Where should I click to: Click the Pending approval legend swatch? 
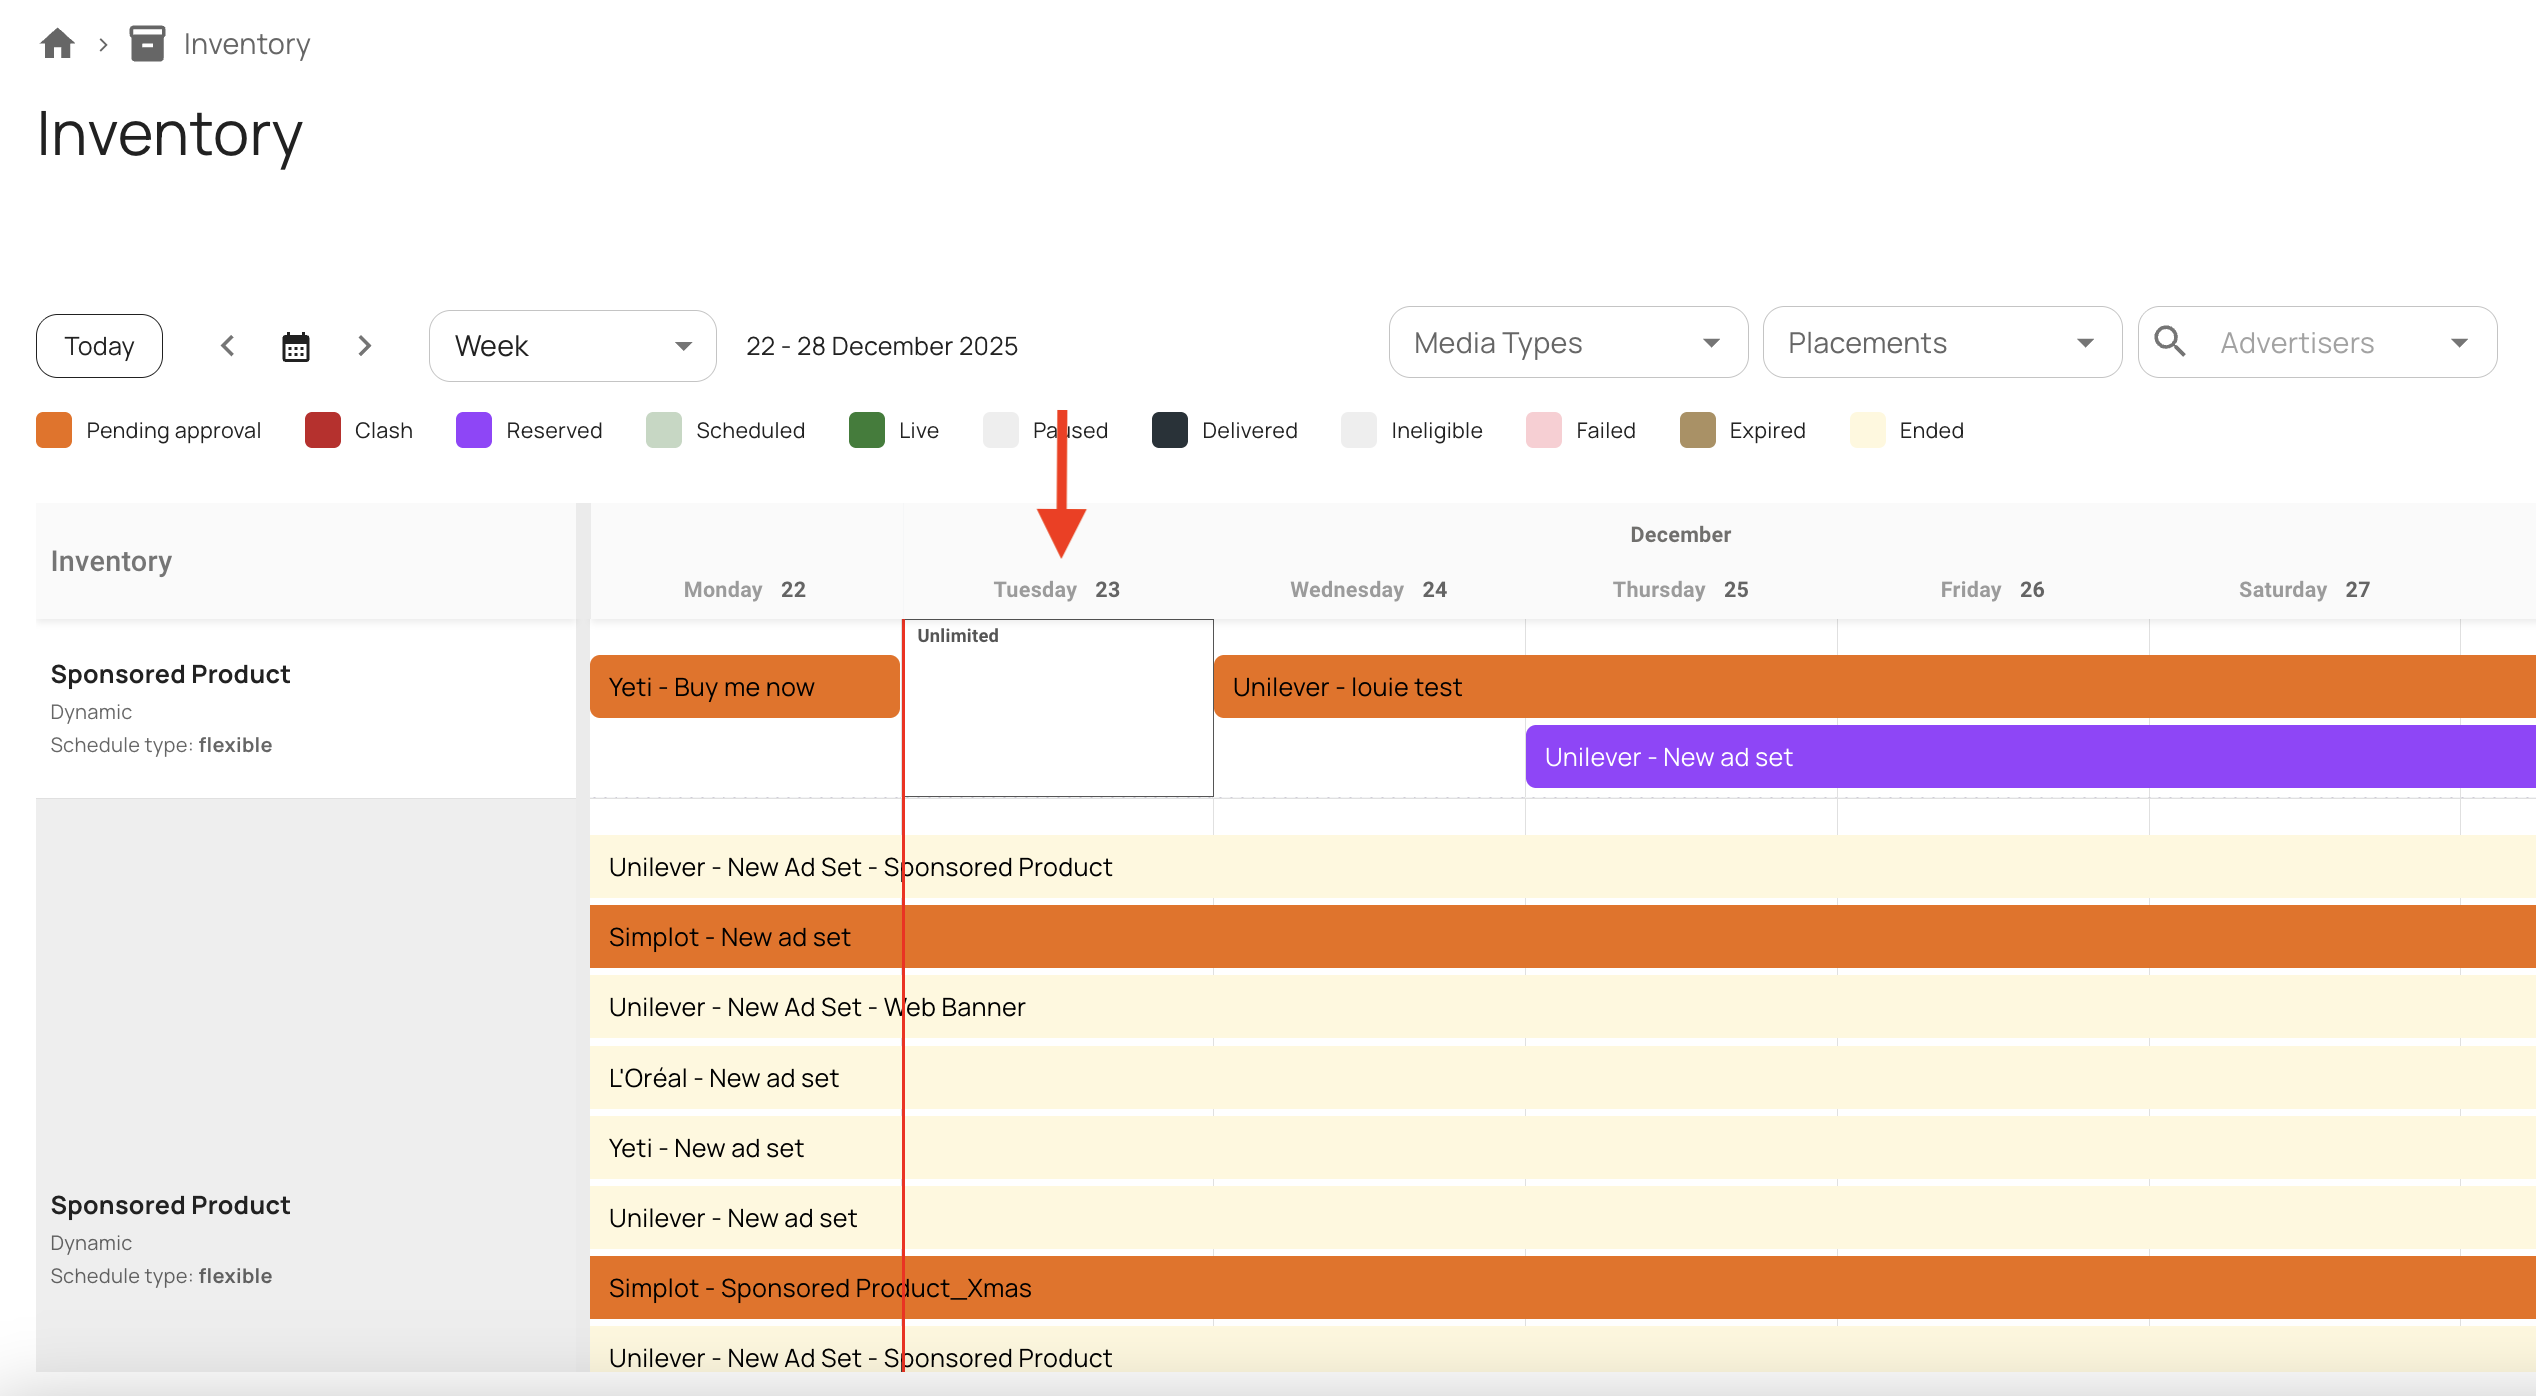point(54,430)
